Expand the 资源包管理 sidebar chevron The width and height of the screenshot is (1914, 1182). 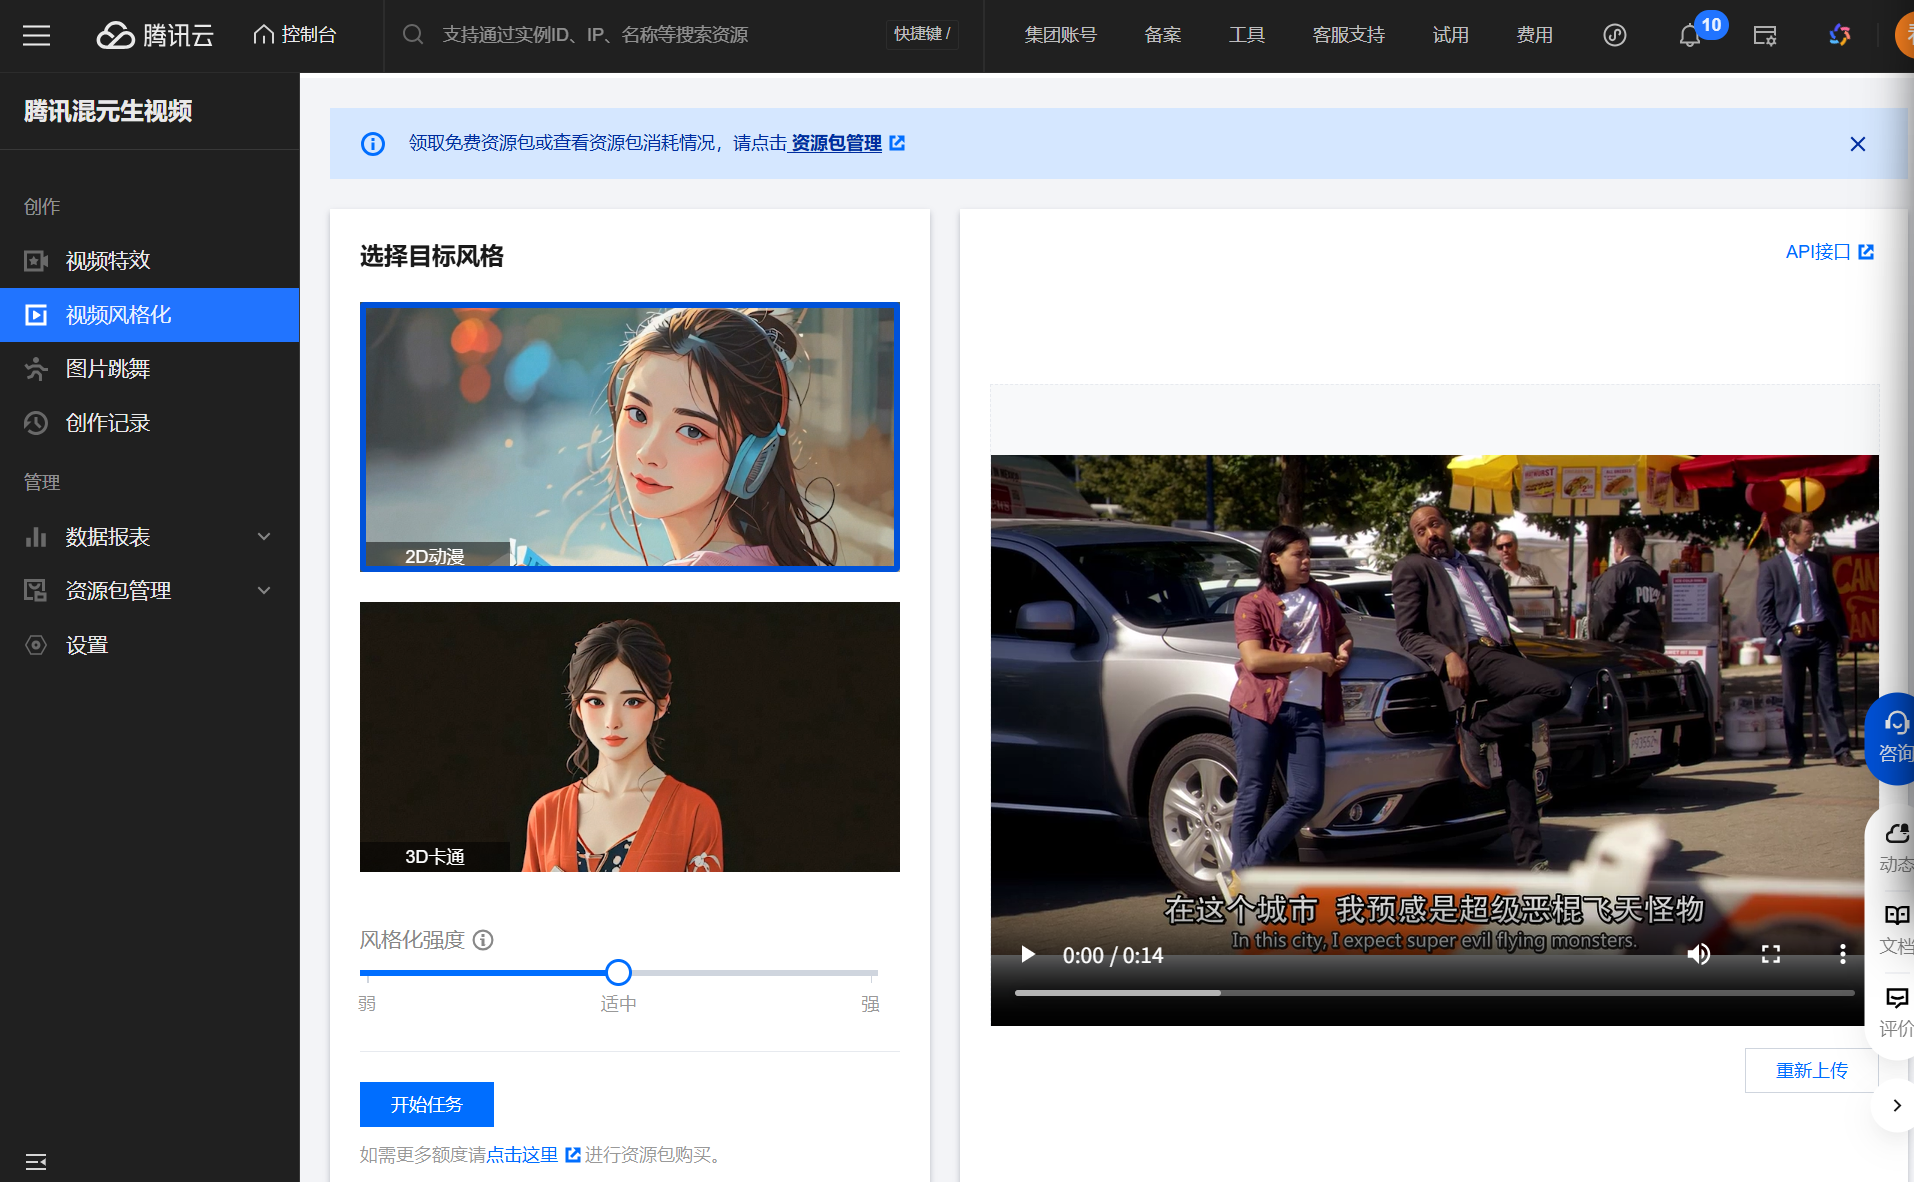264,591
